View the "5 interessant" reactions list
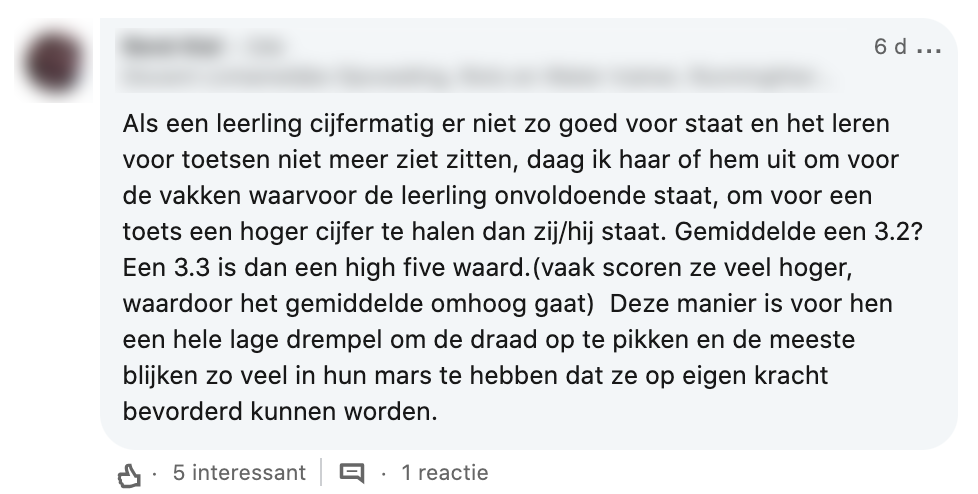This screenshot has width=978, height=494. tap(238, 472)
